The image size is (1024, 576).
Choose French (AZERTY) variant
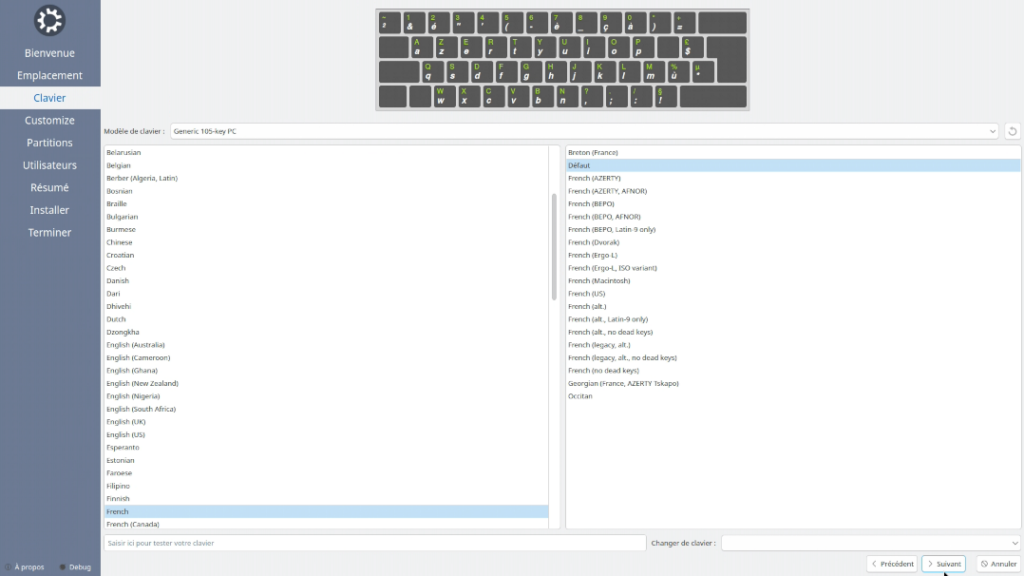pos(594,178)
